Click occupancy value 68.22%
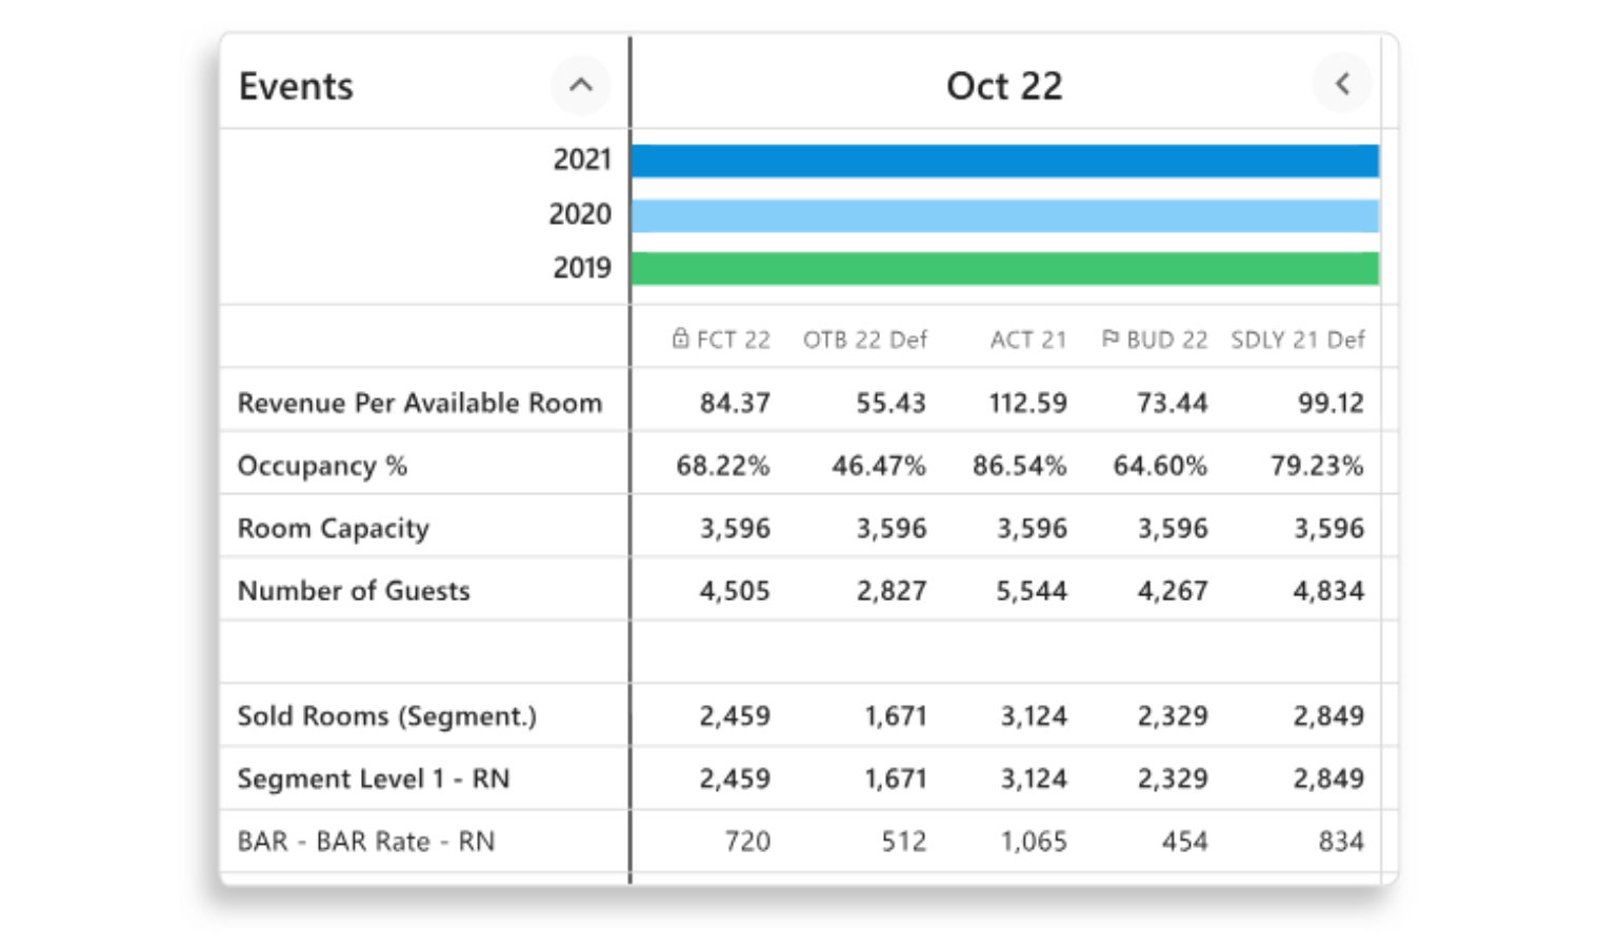The image size is (1600, 937). pyautogui.click(x=723, y=466)
